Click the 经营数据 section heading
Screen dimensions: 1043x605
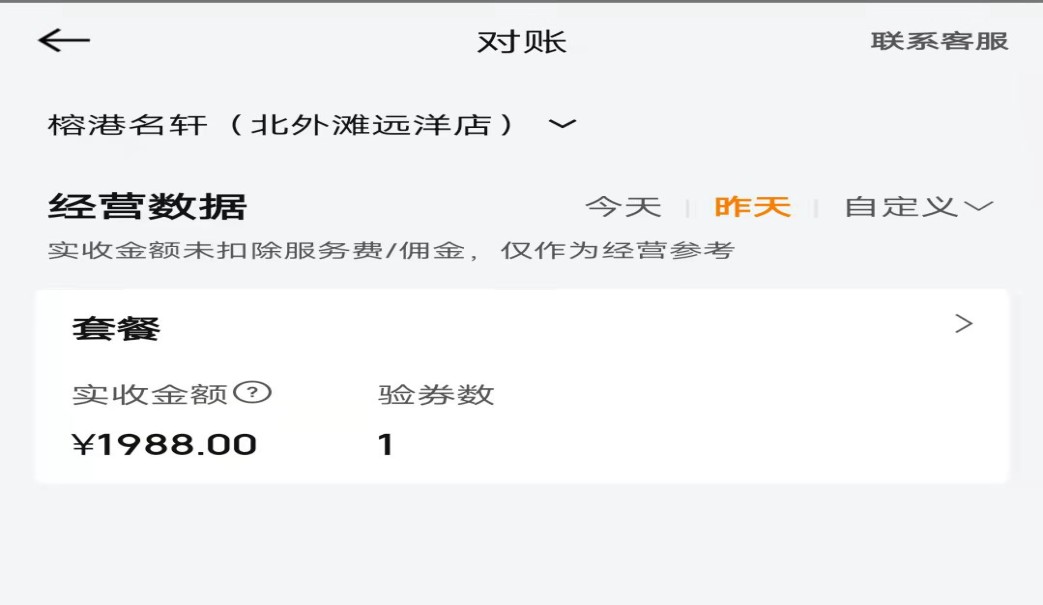point(147,206)
